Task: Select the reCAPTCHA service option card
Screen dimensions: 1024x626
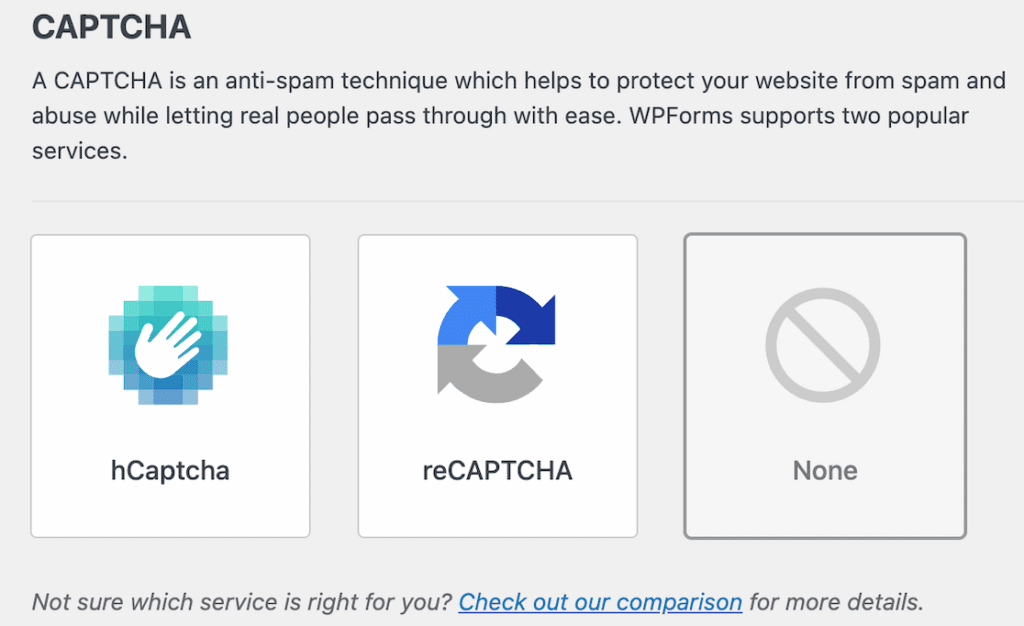Action: click(x=497, y=386)
